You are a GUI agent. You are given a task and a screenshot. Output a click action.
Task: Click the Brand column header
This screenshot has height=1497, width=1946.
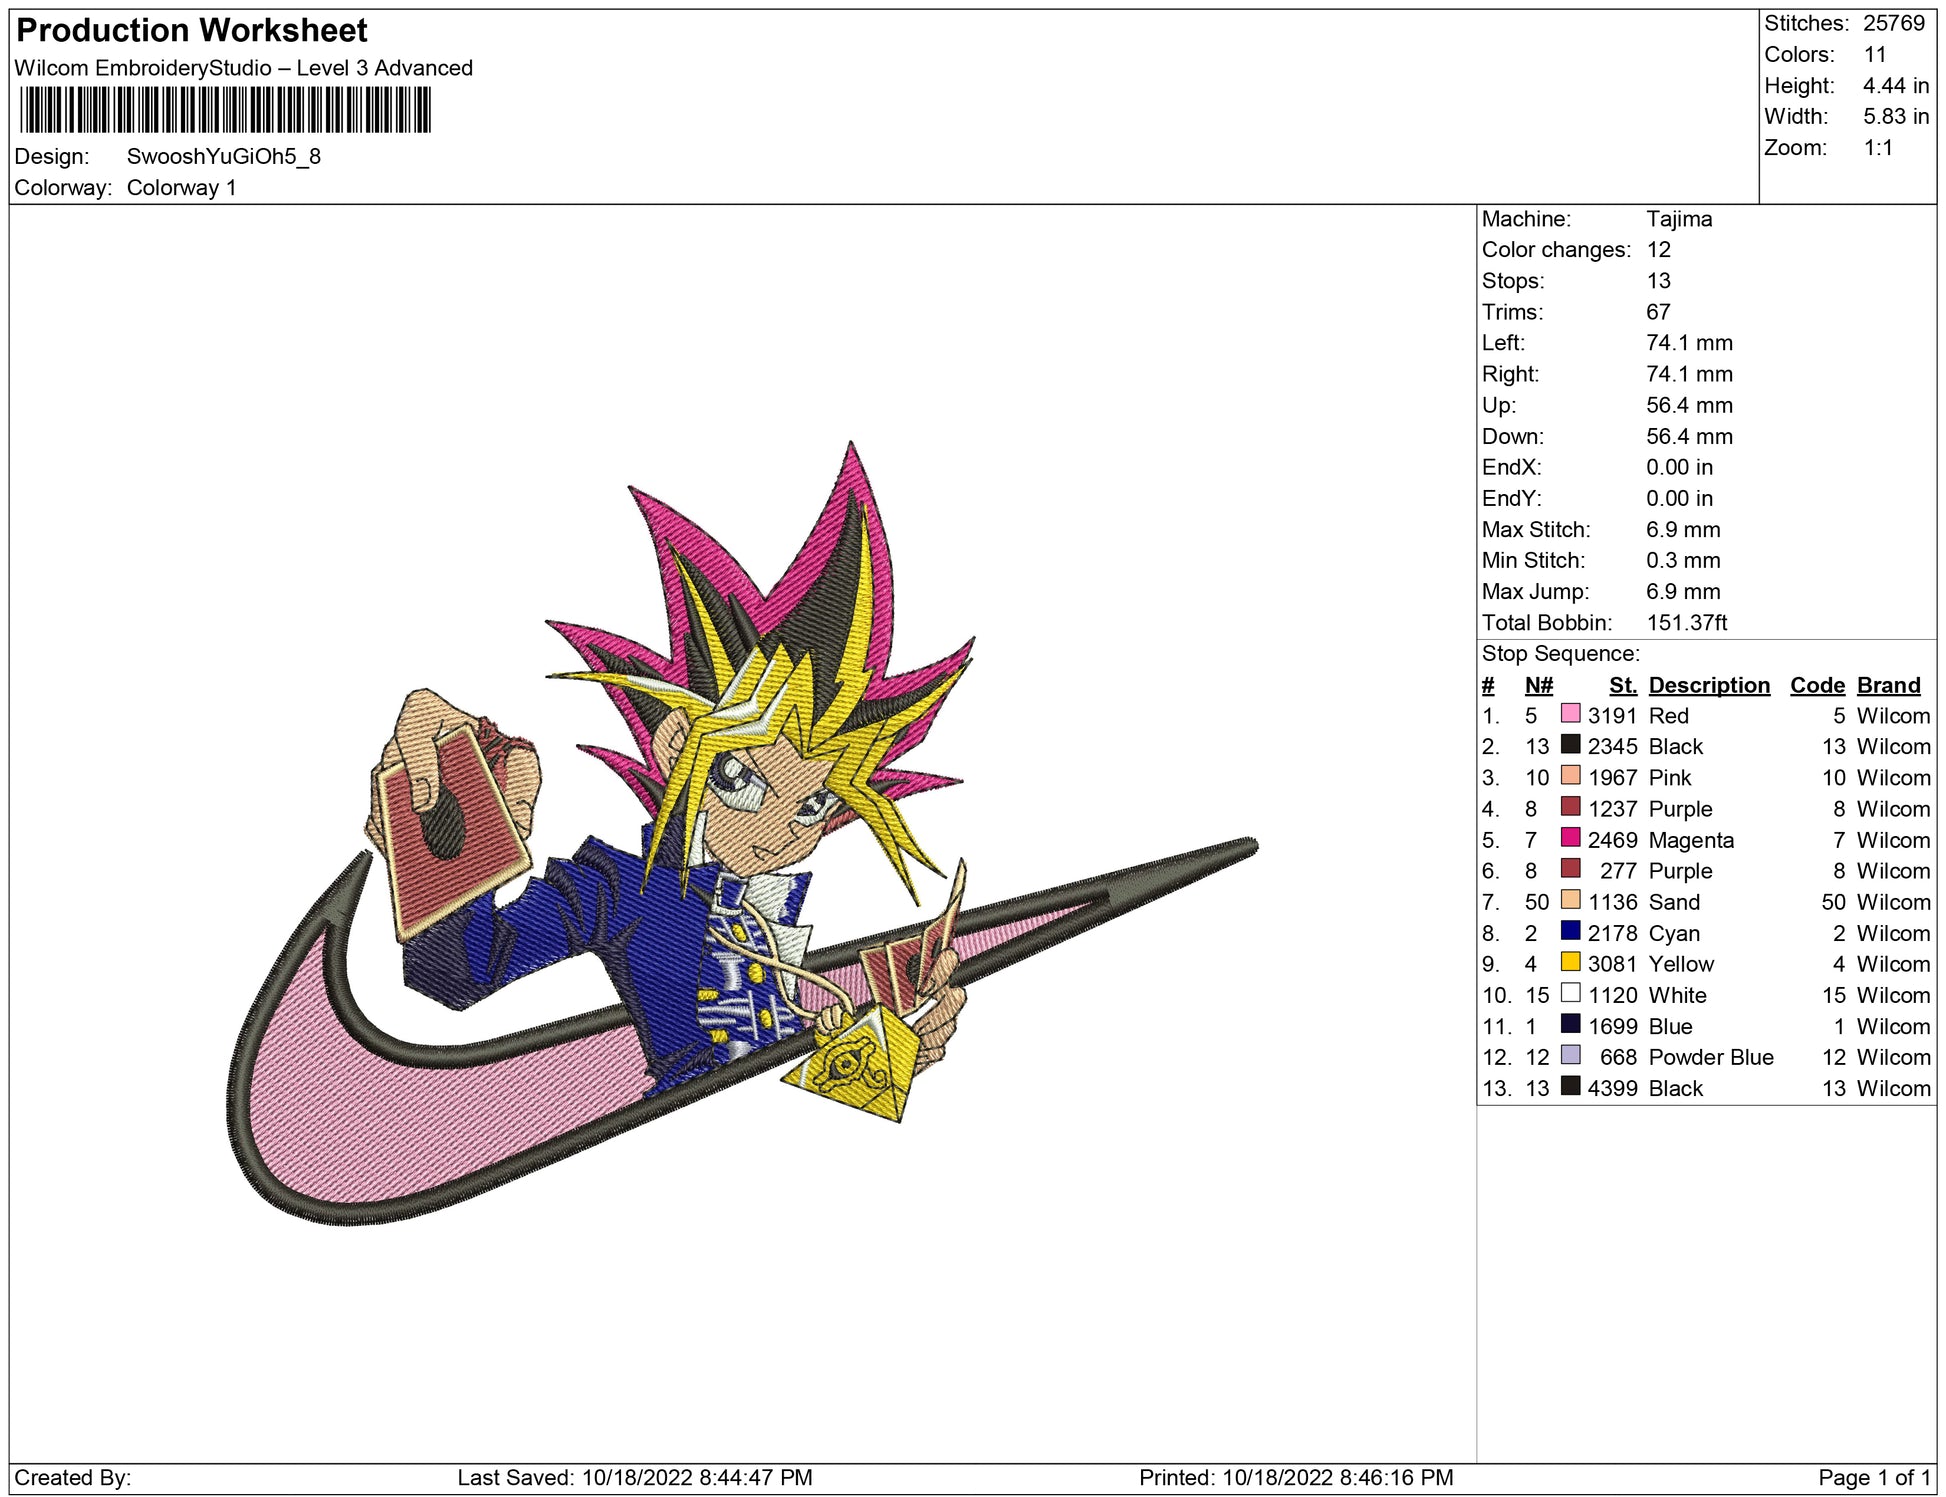point(1888,685)
